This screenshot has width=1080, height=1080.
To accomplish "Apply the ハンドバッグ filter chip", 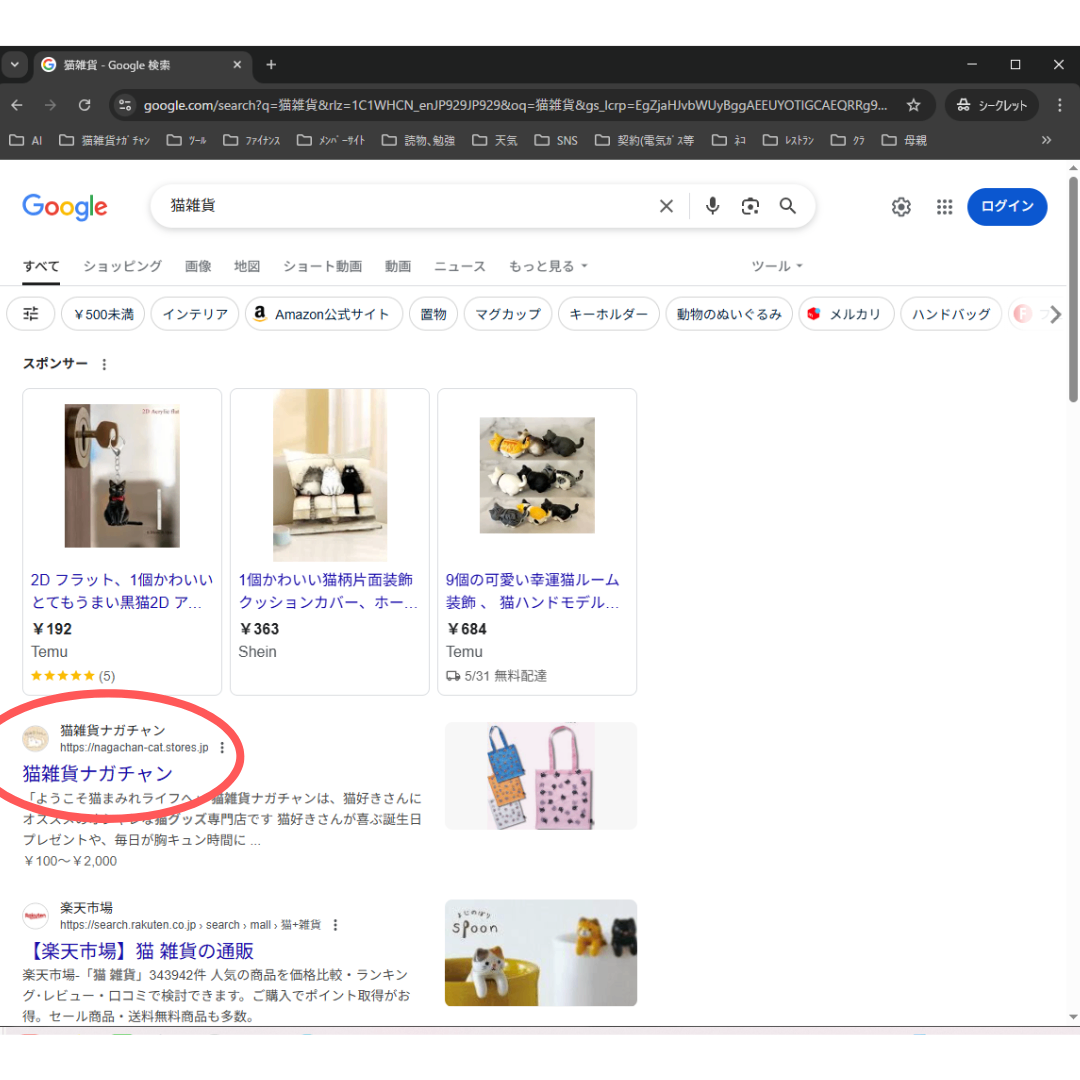I will pyautogui.click(x=951, y=314).
